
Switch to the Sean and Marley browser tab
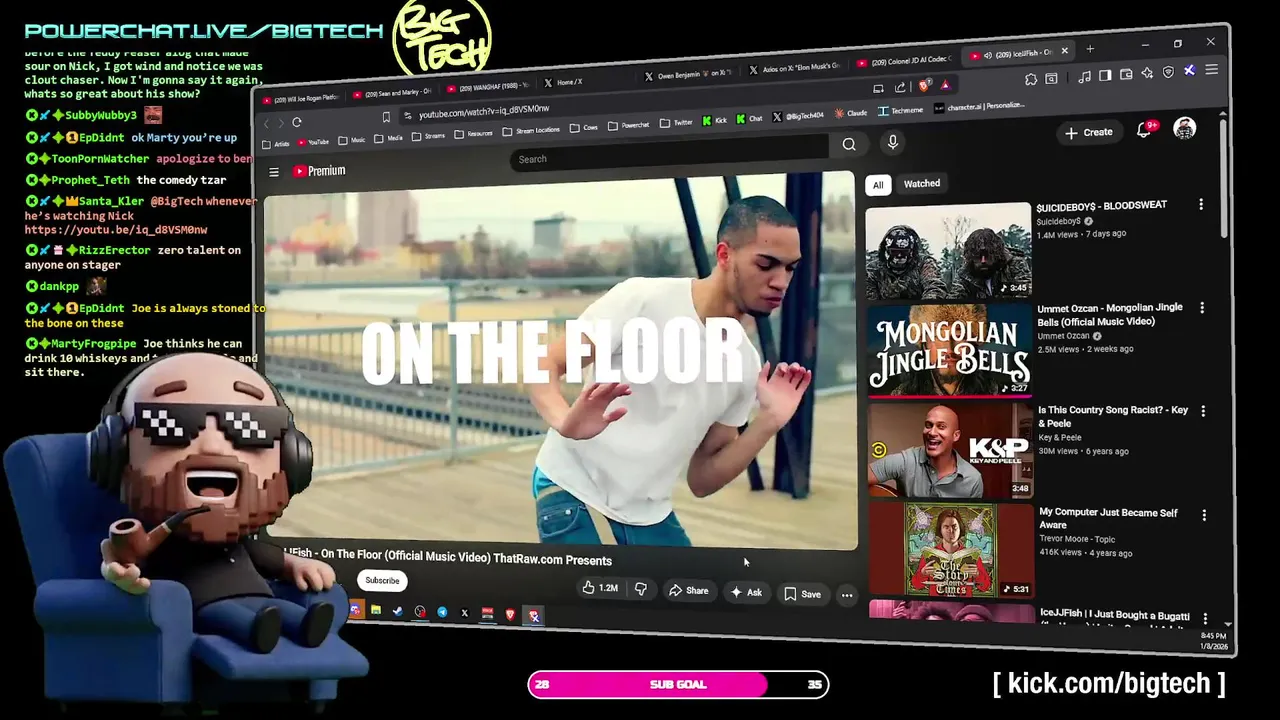coord(392,94)
